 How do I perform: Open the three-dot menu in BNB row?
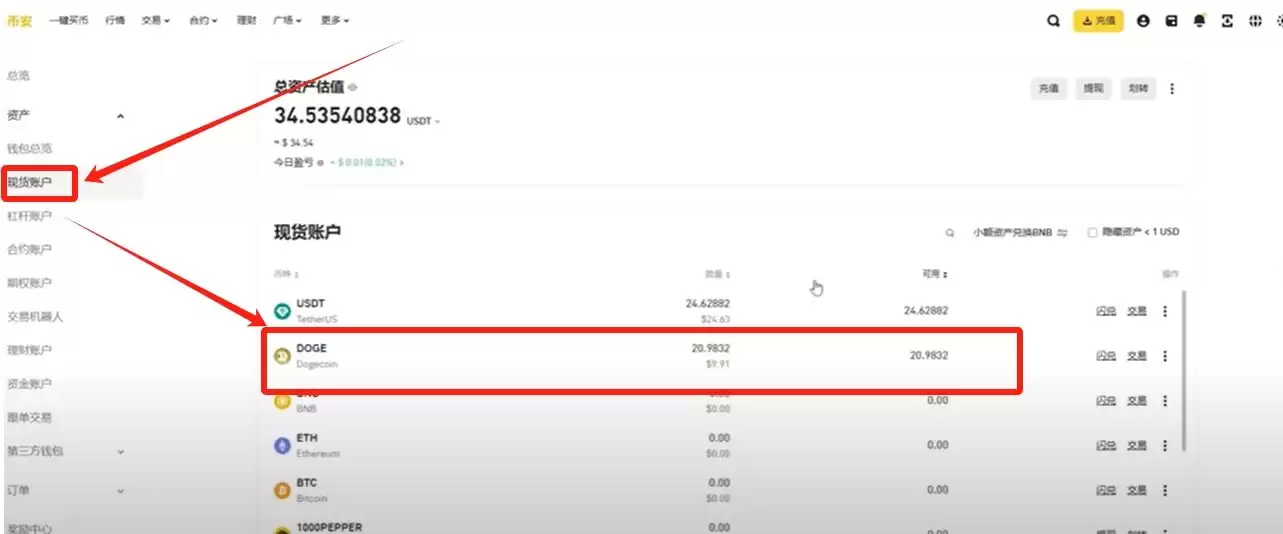tap(1164, 401)
